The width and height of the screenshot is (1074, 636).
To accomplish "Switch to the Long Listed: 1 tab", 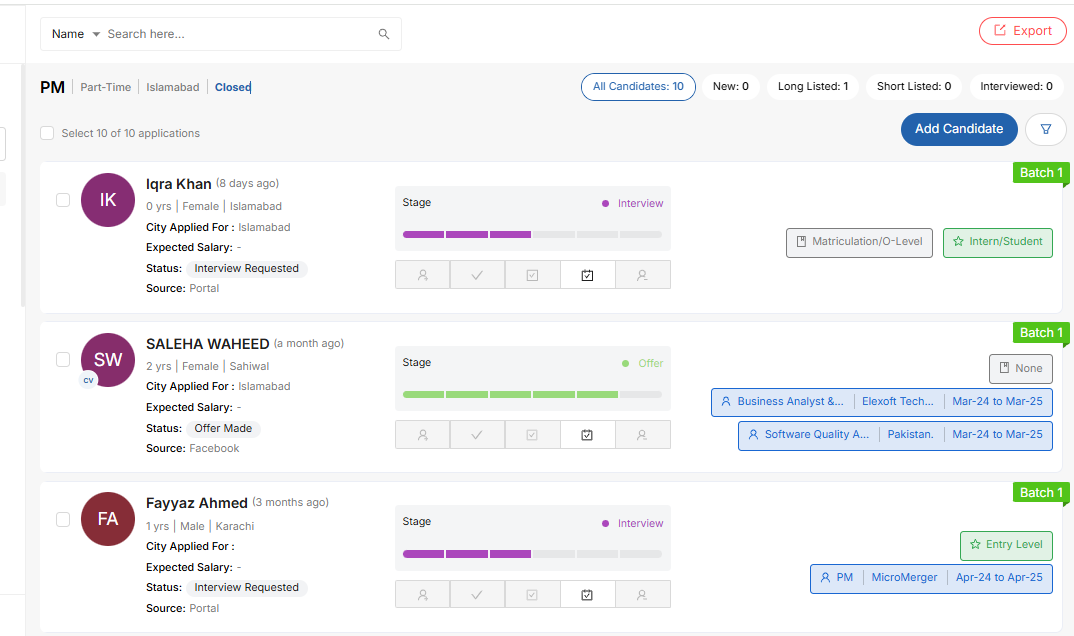I will 812,87.
